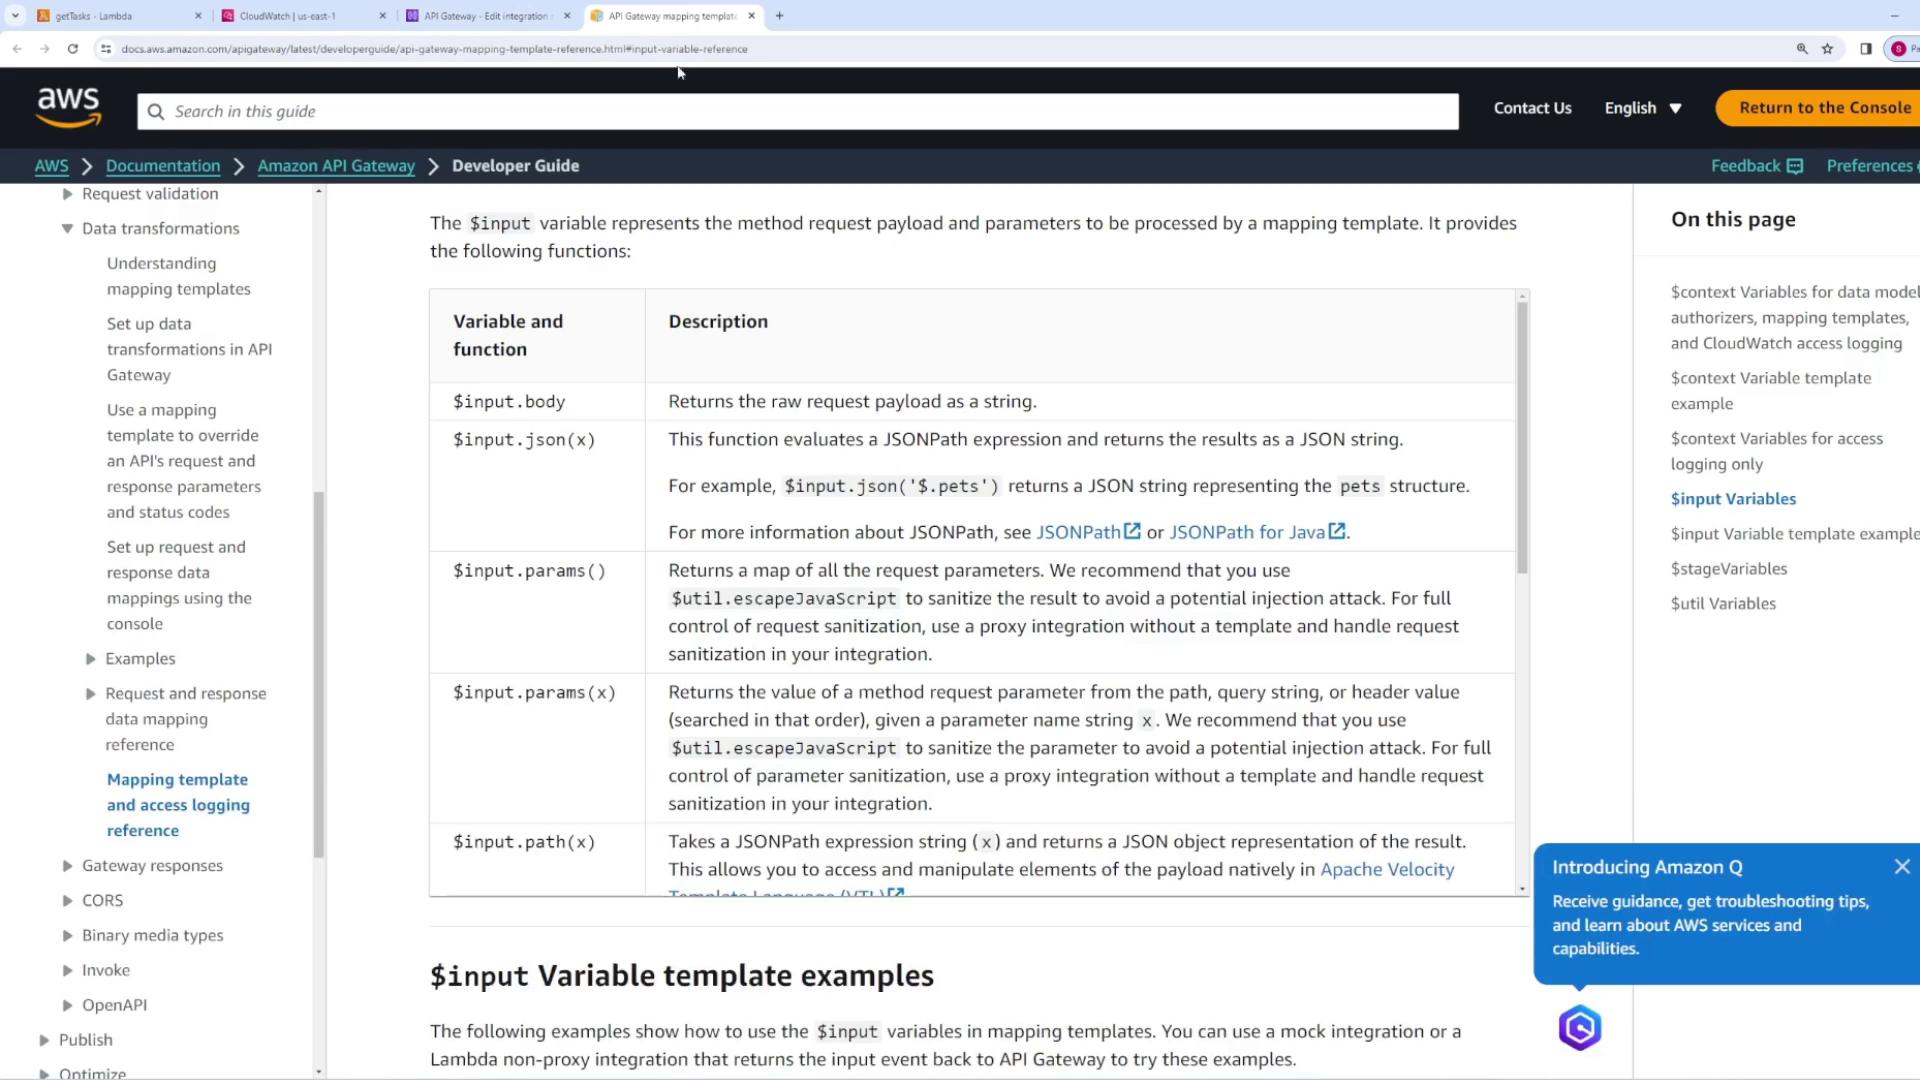Expand the Gateway responses tree item

tap(67, 866)
